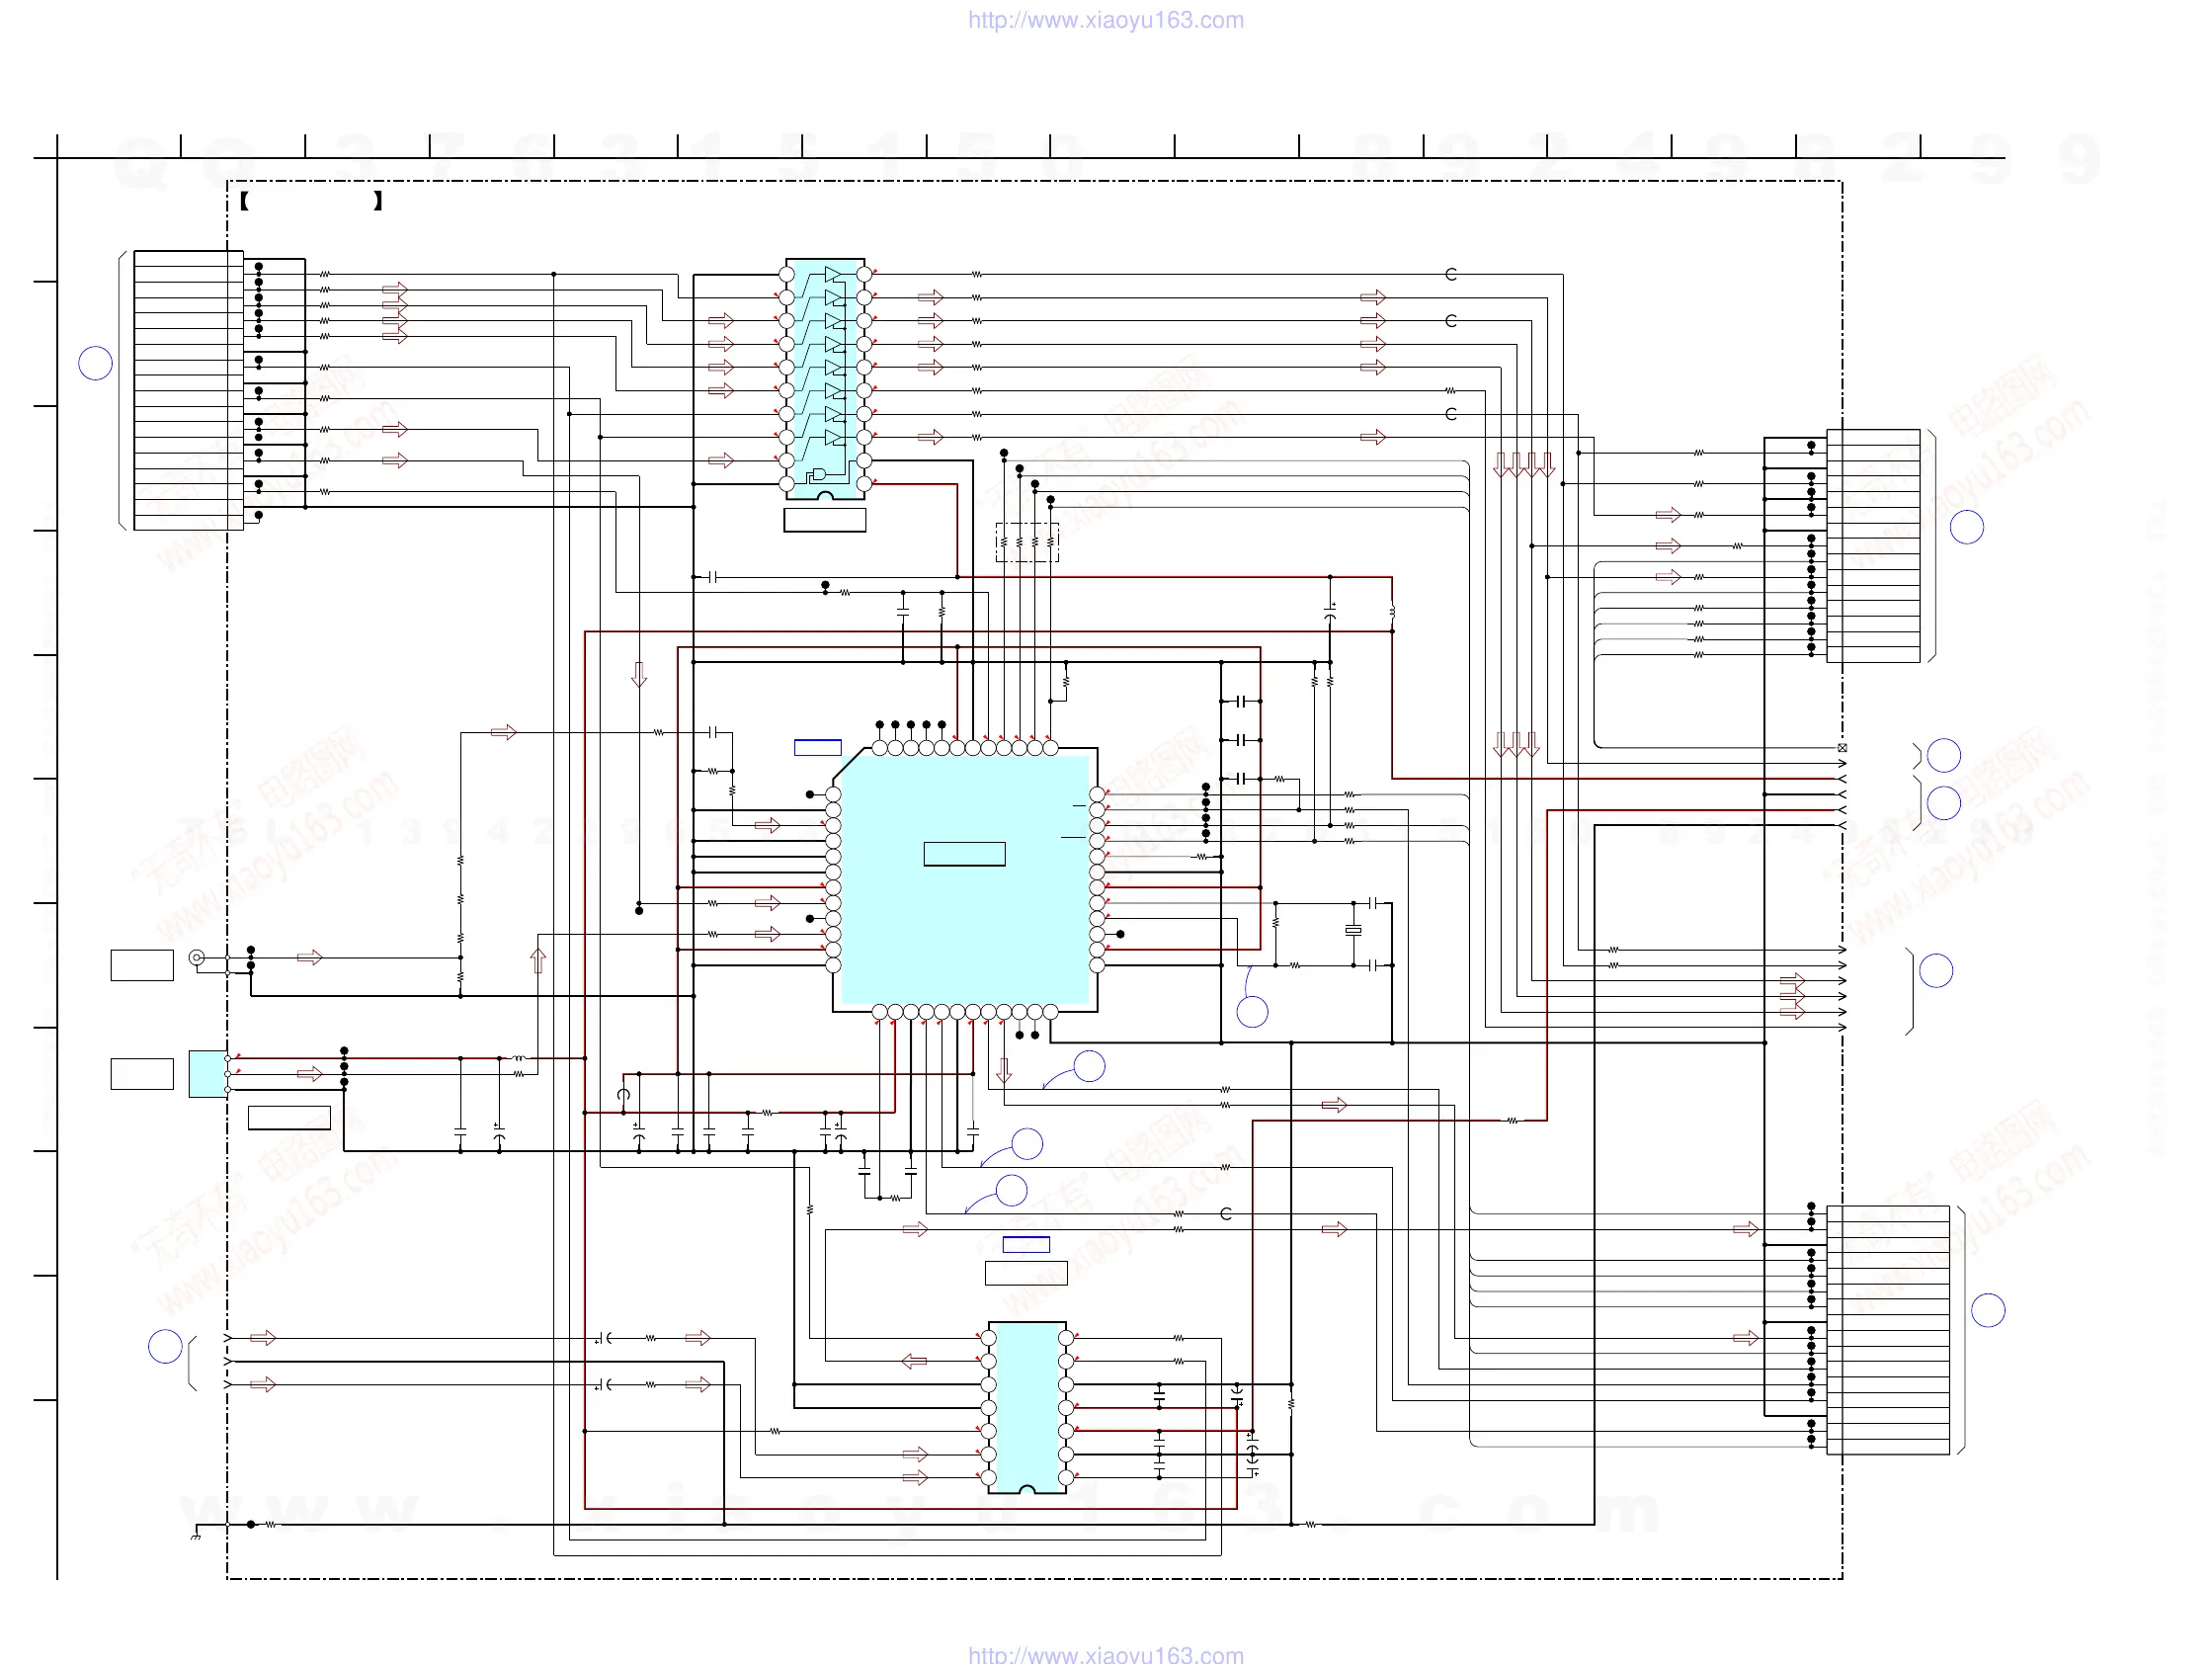Click the blue-outlined label box above main IC
The width and height of the screenshot is (2212, 1664).
click(817, 747)
